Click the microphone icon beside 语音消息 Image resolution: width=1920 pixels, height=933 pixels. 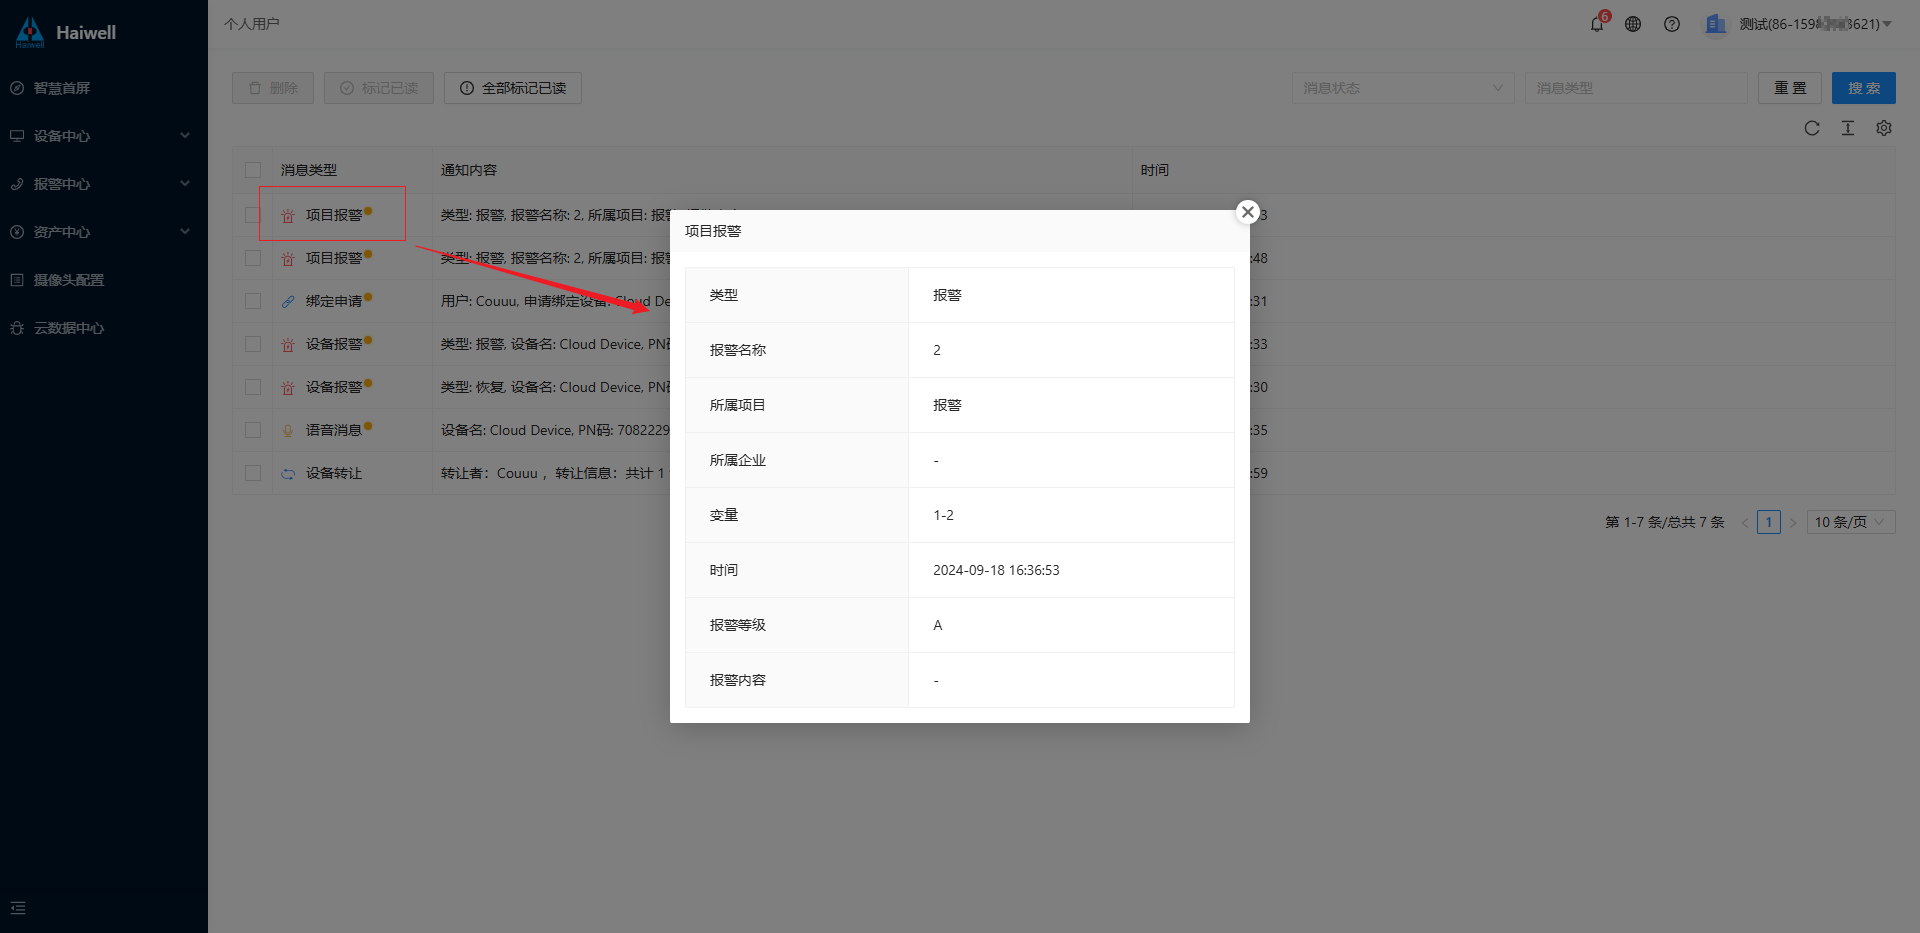click(288, 431)
